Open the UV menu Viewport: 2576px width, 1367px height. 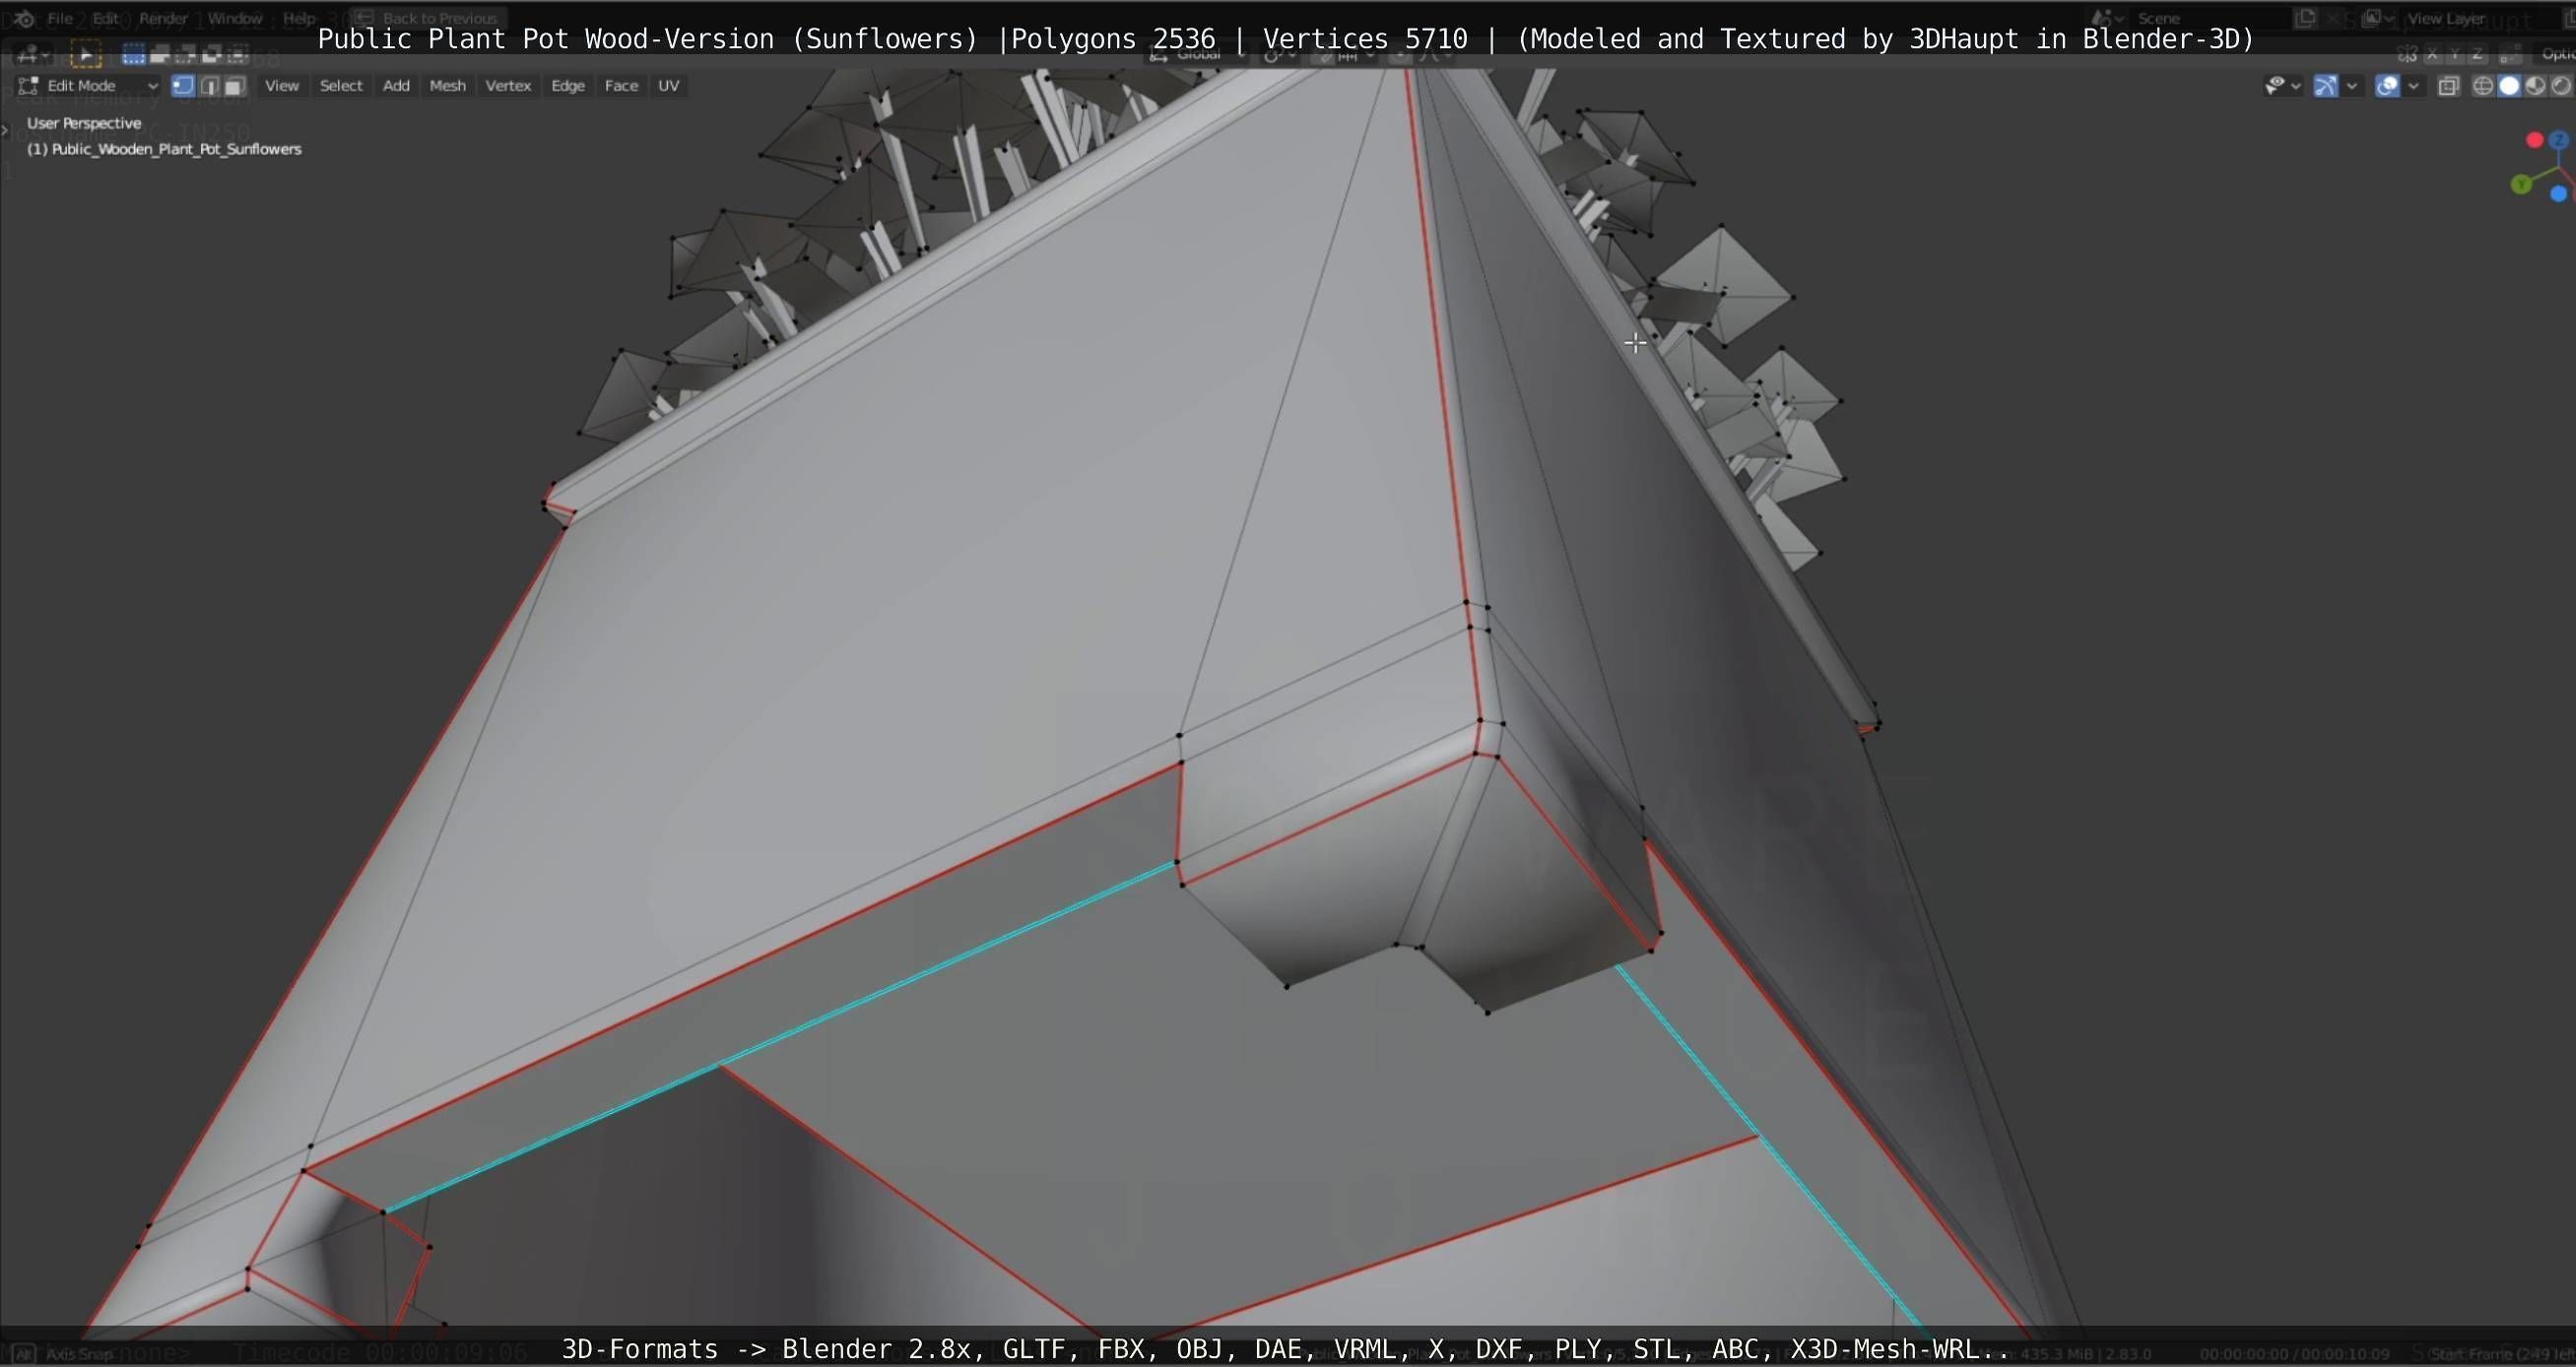pyautogui.click(x=668, y=86)
